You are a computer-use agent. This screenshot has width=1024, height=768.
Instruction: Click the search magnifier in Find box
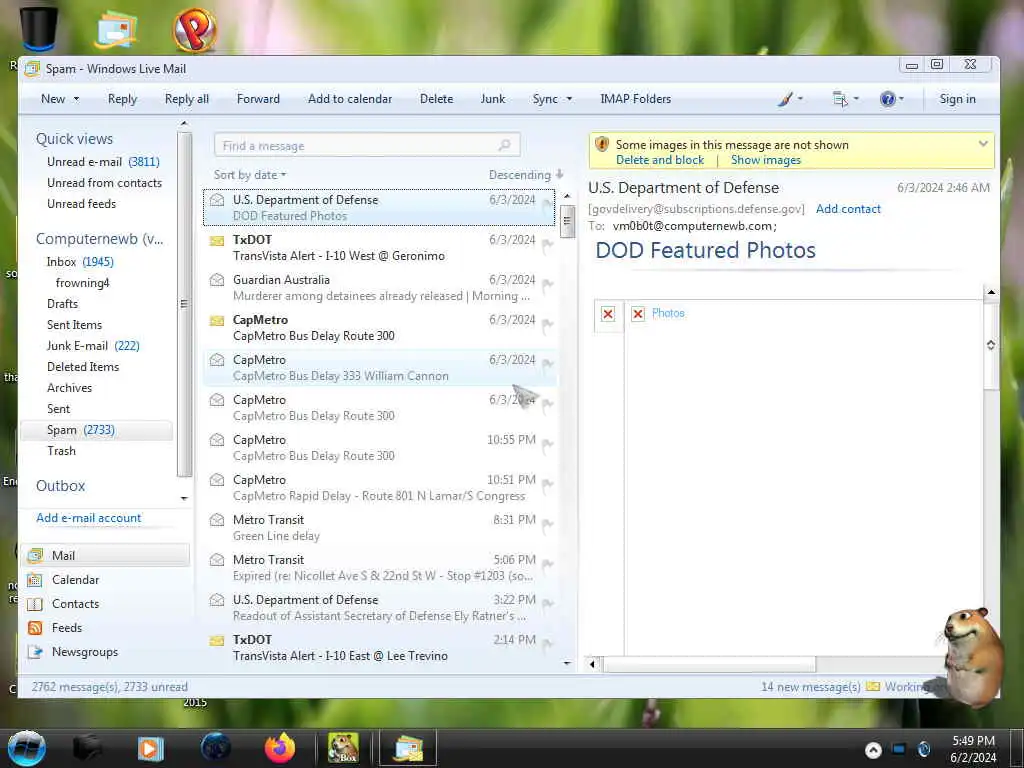click(504, 145)
